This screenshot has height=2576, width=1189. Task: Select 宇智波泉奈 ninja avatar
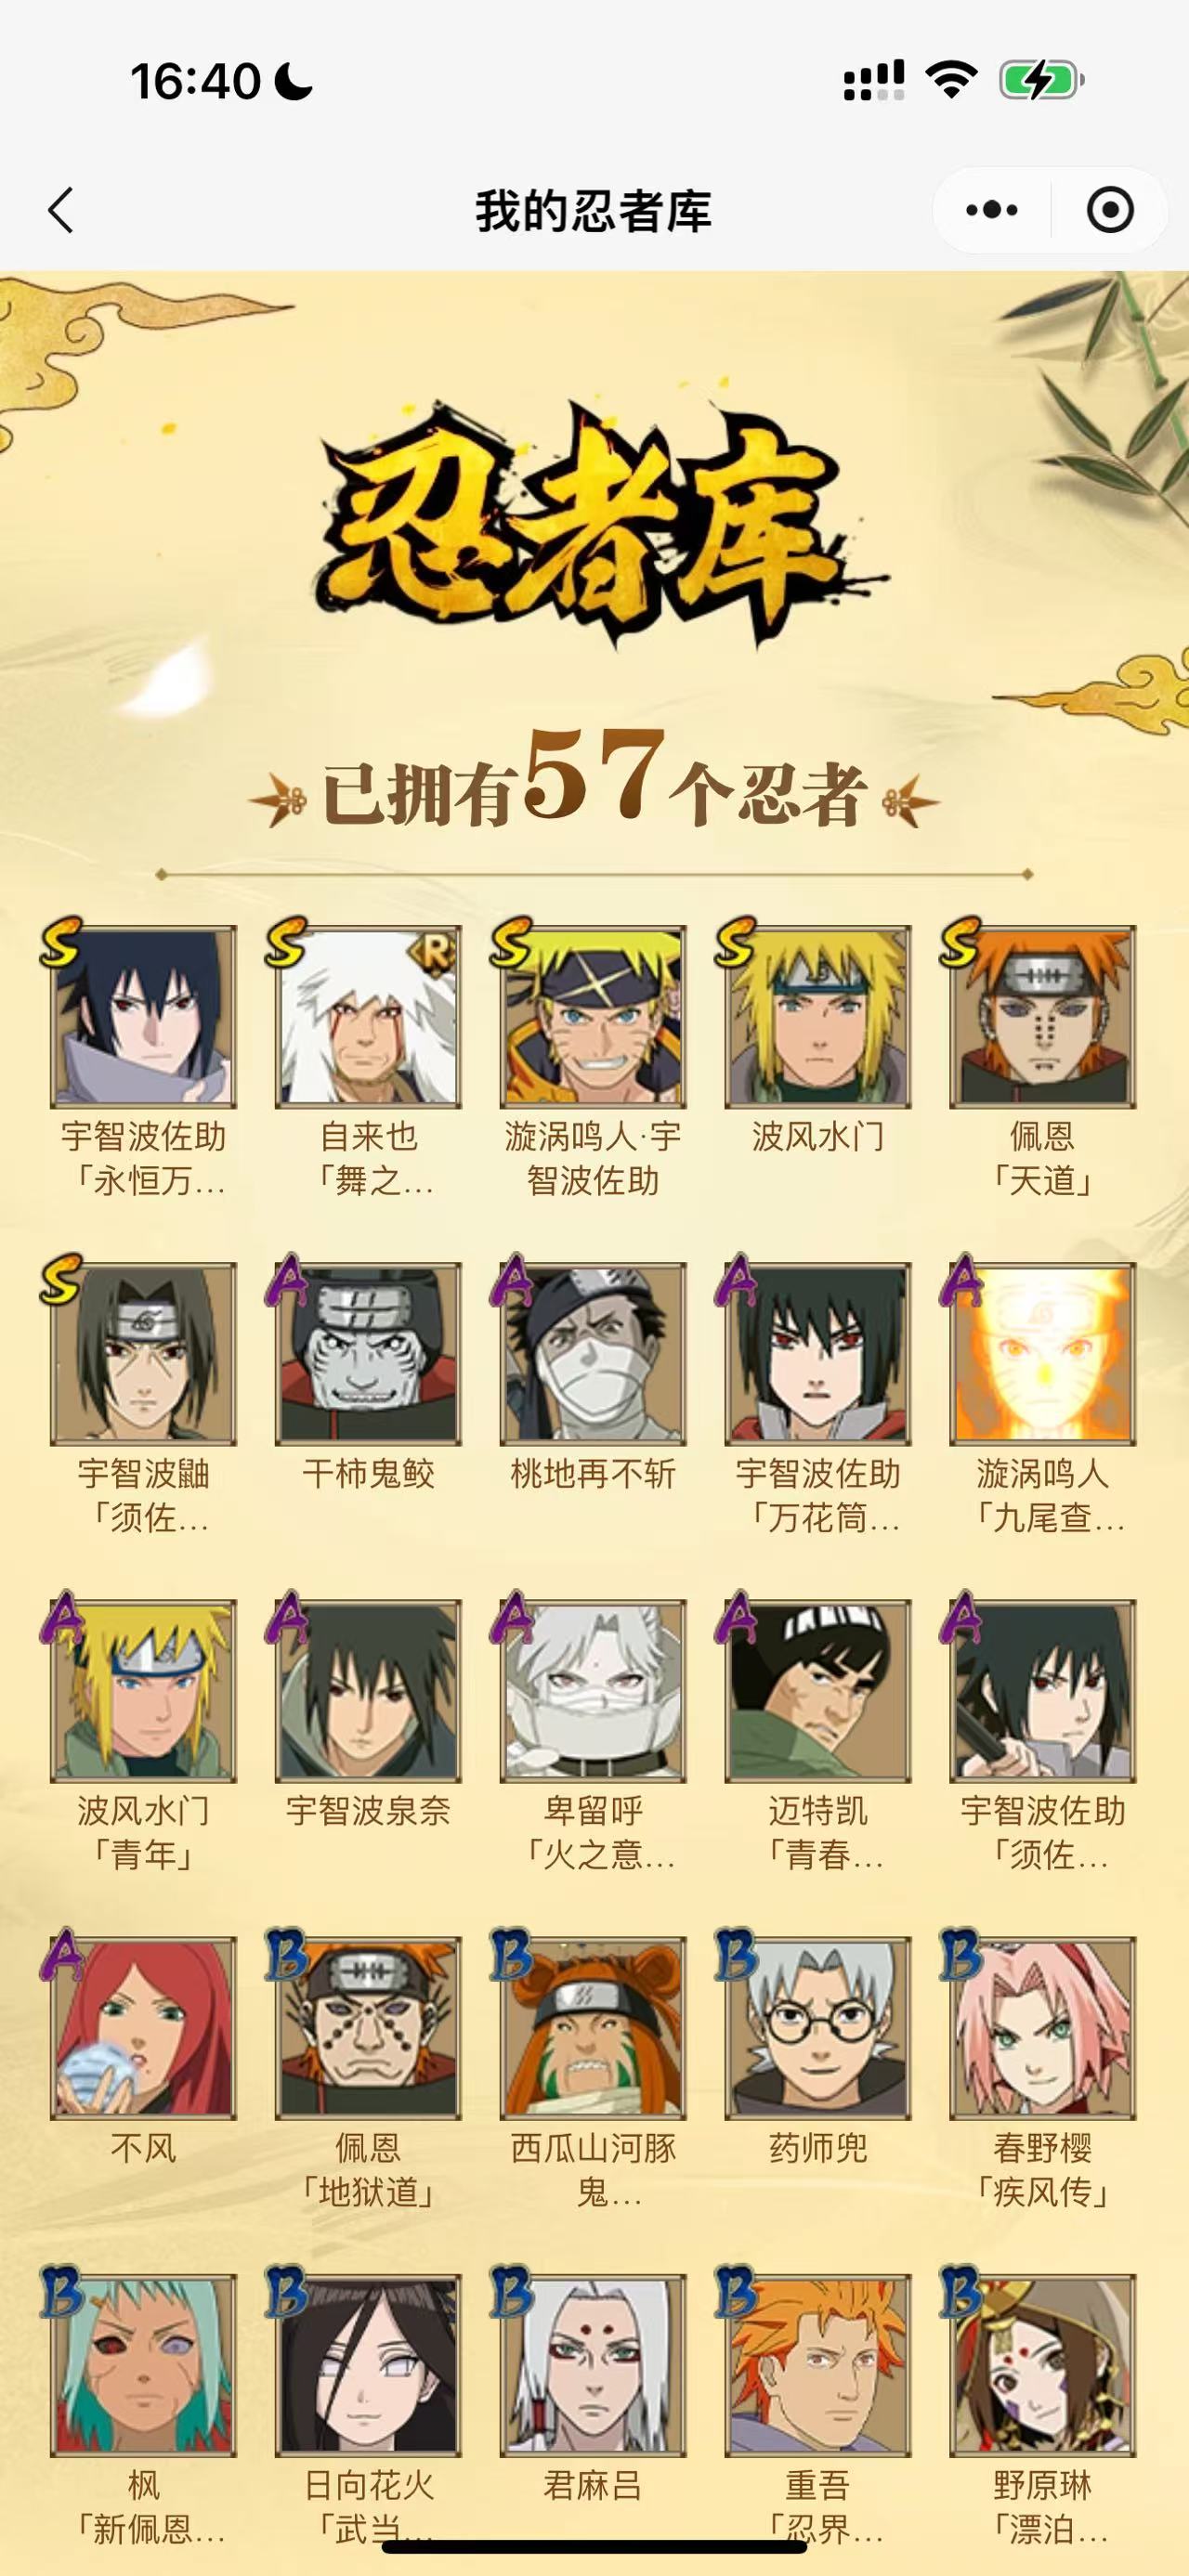pos(368,1691)
